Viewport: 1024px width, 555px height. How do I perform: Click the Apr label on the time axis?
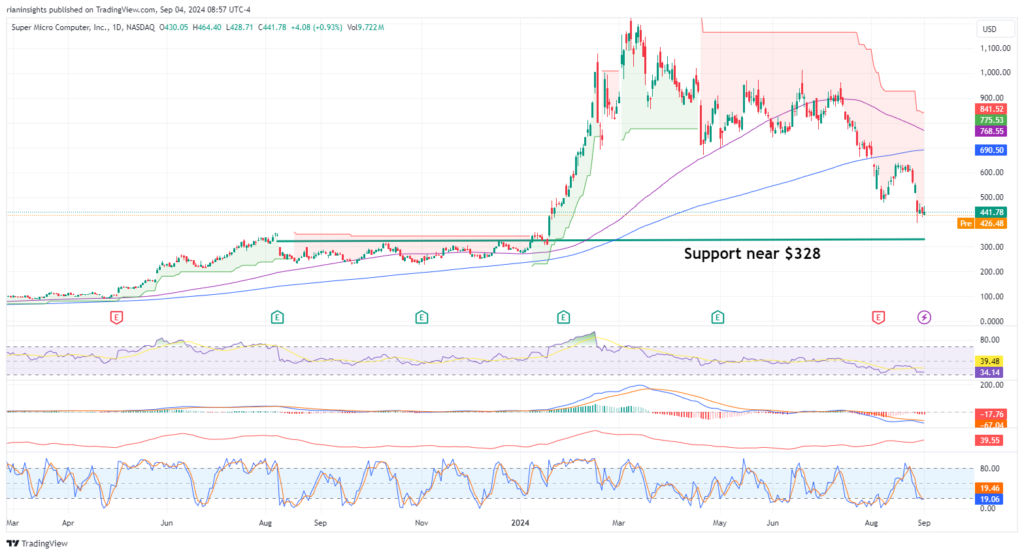coord(68,523)
